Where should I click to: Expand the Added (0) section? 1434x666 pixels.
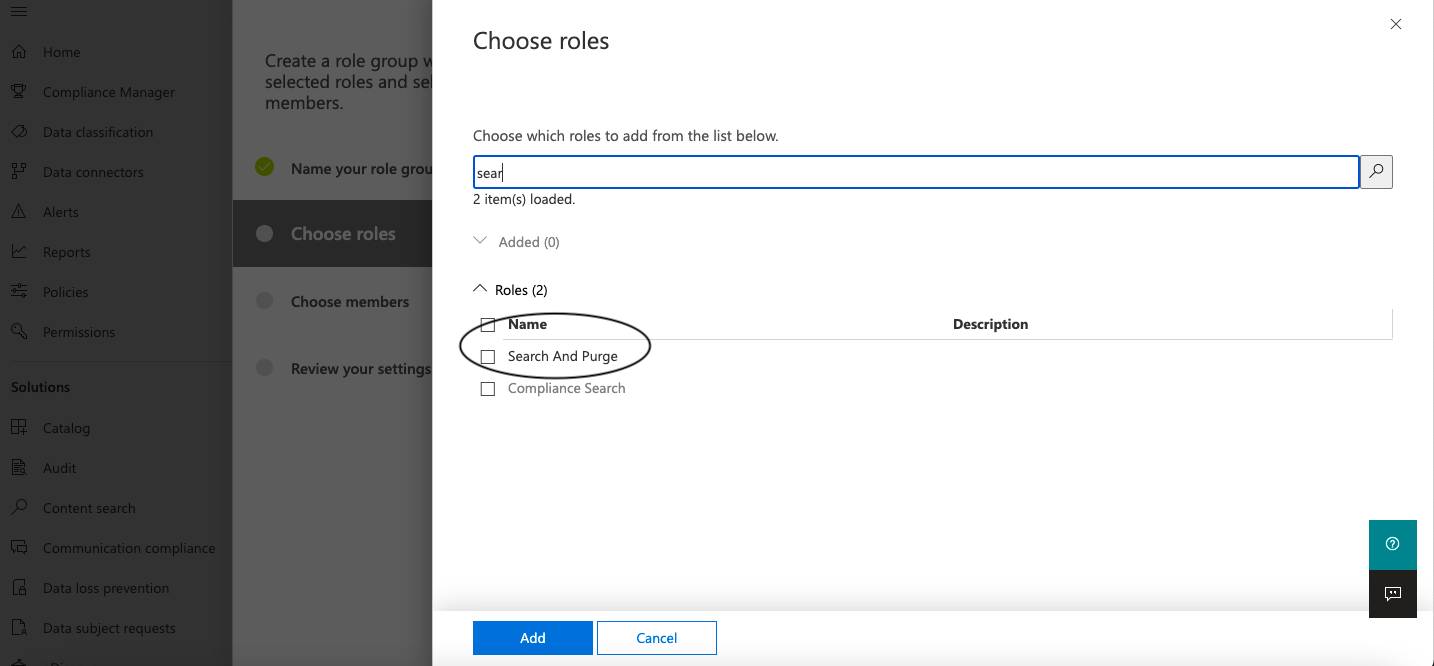point(481,242)
